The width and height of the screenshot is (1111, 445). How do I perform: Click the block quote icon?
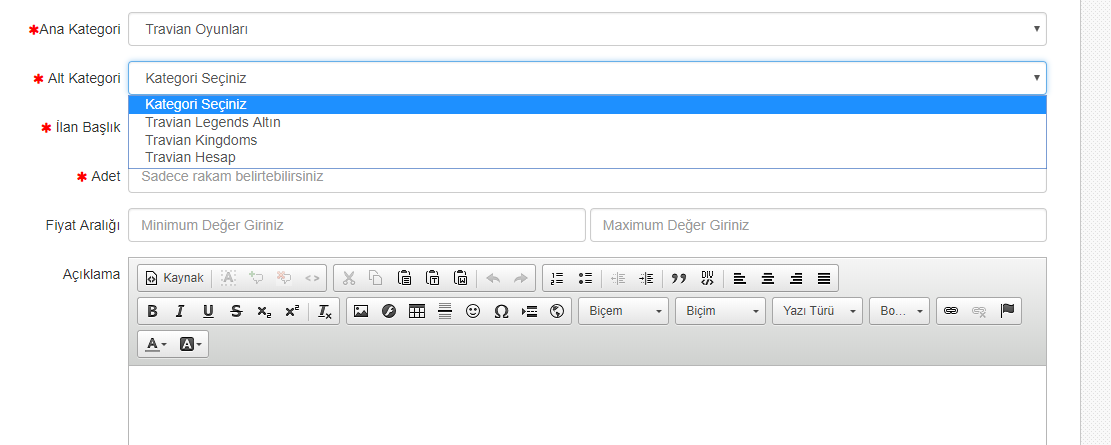(679, 278)
